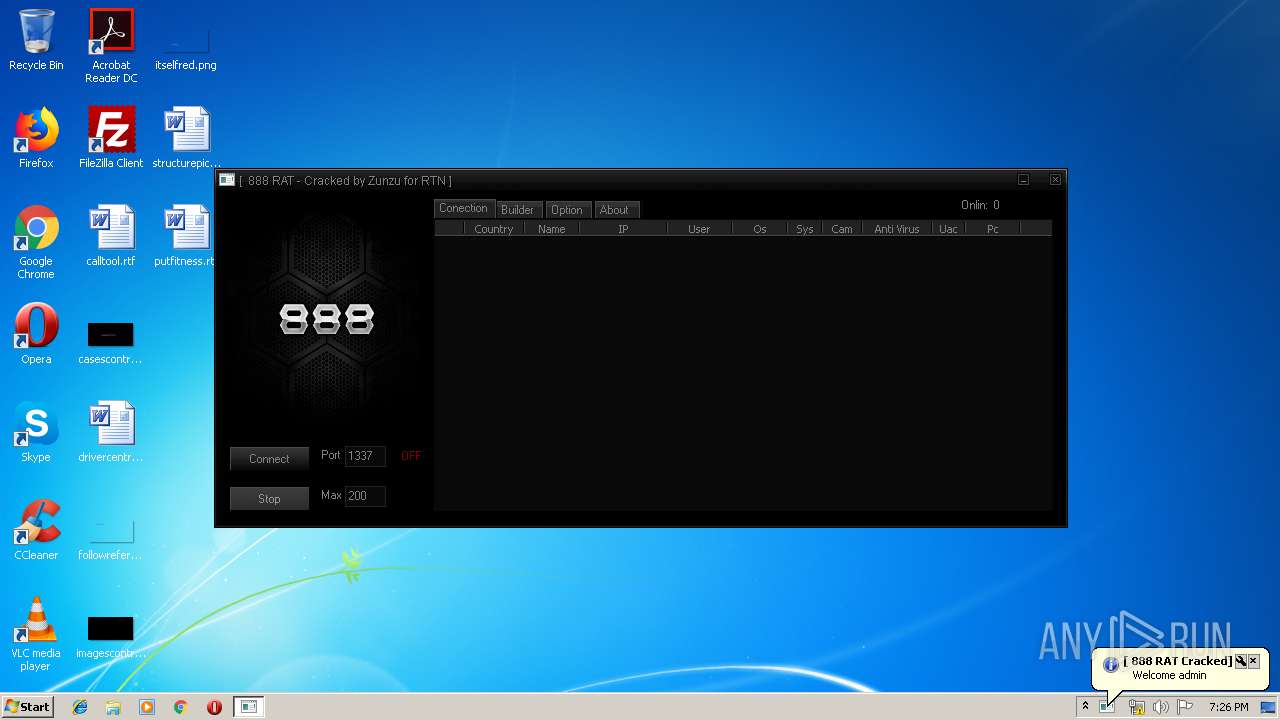Screen dimensions: 1280x720
Task: Click the Port input field
Action: pos(365,456)
